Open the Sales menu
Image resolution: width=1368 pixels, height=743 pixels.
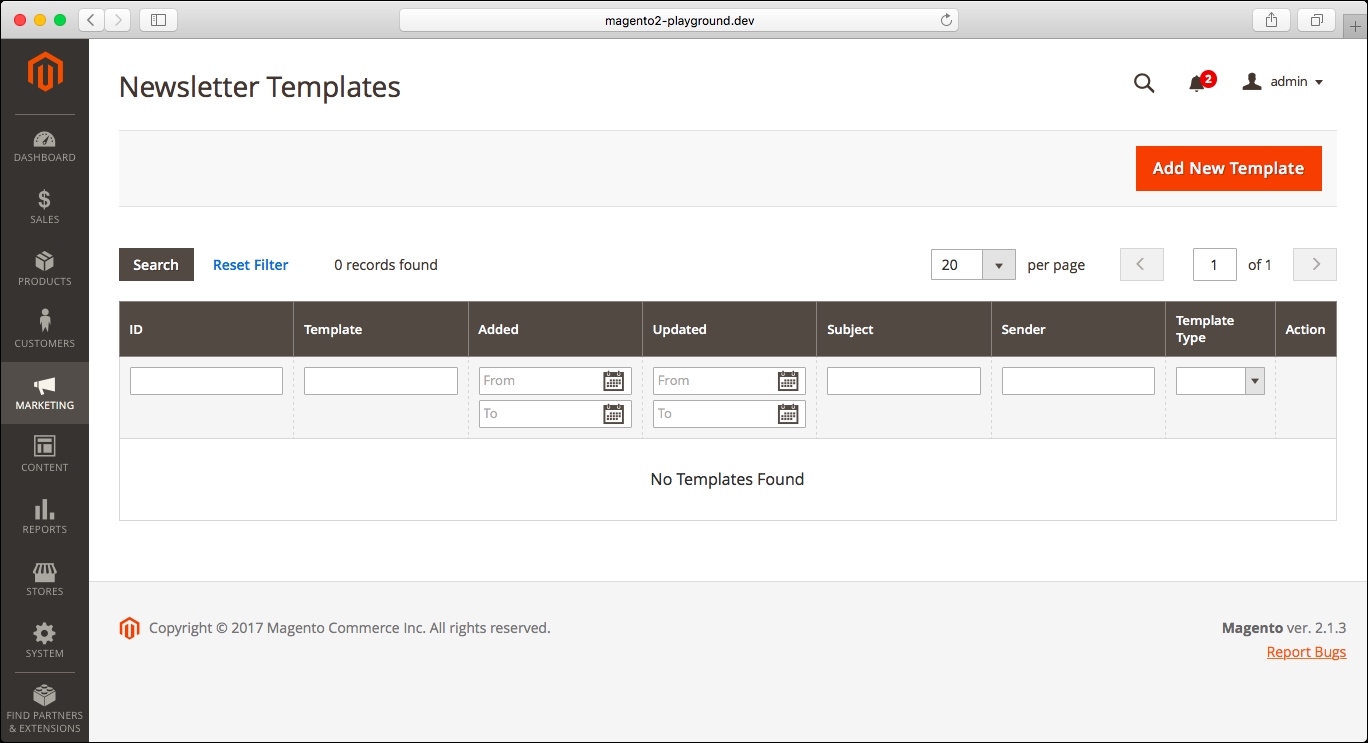pos(44,208)
